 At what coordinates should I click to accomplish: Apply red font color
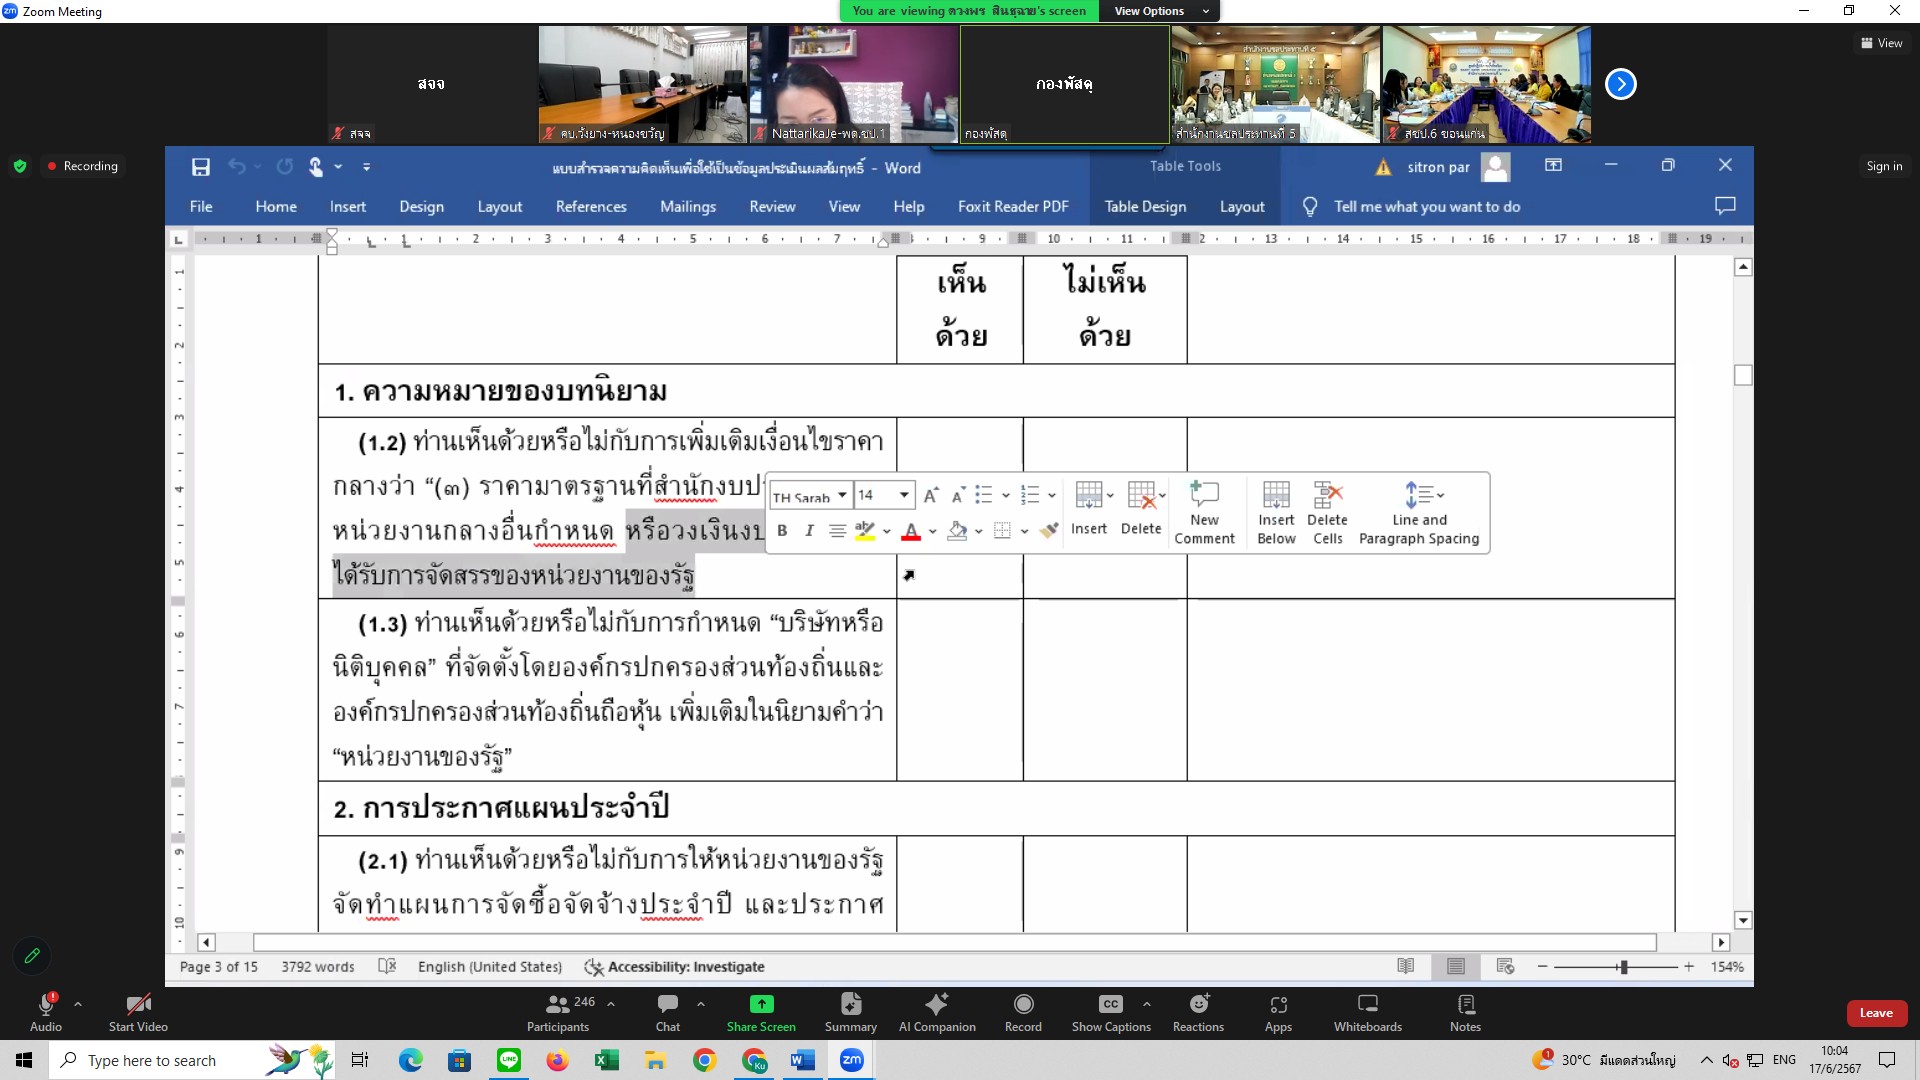[911, 531]
